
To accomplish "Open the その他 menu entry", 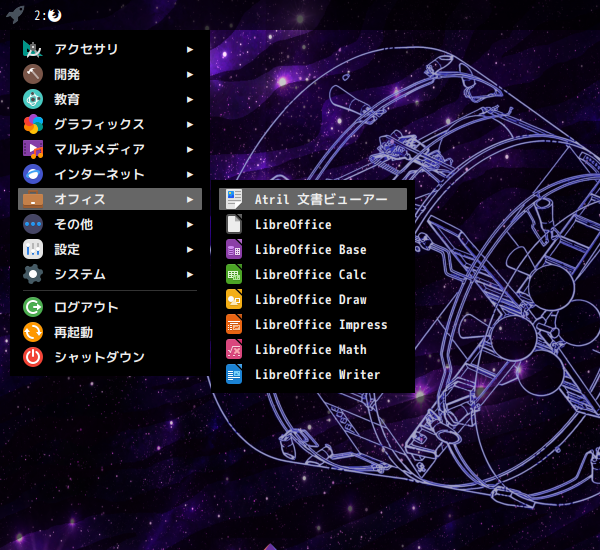I will pyautogui.click(x=110, y=224).
